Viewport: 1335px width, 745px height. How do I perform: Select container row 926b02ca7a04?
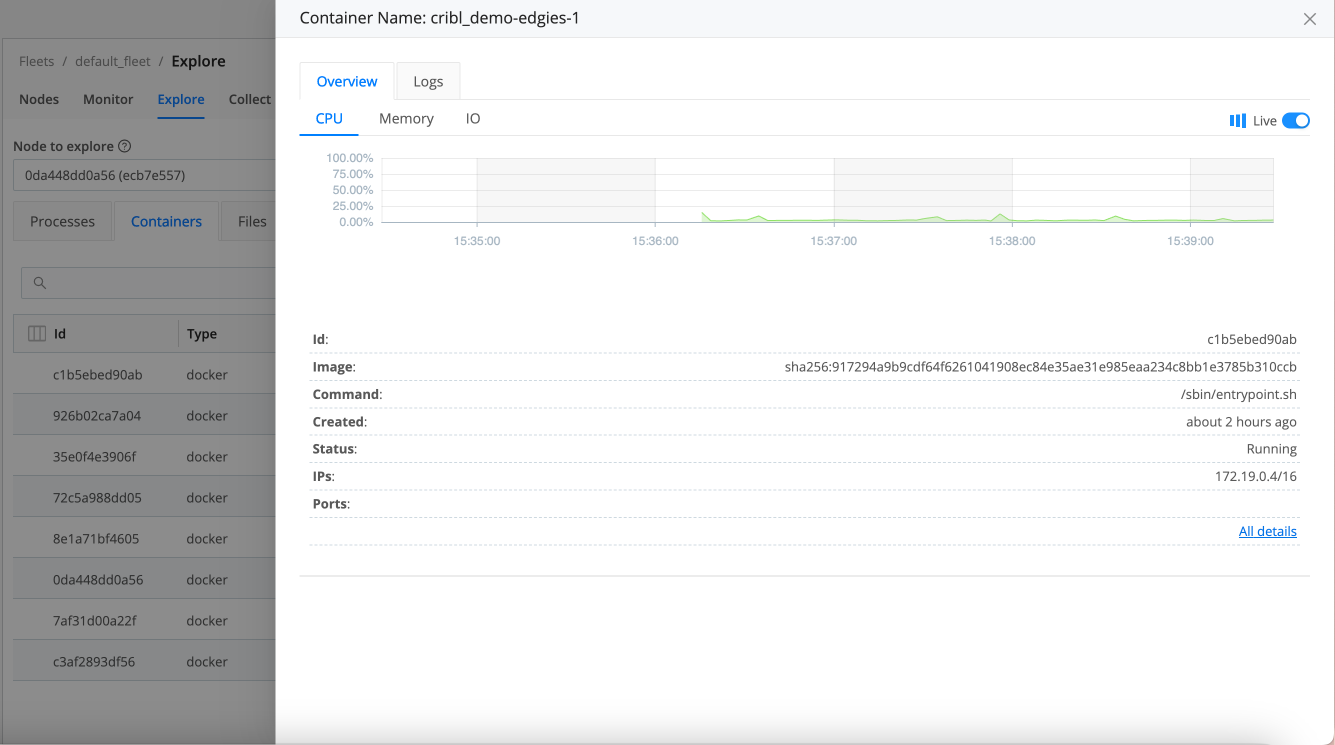tap(98, 416)
